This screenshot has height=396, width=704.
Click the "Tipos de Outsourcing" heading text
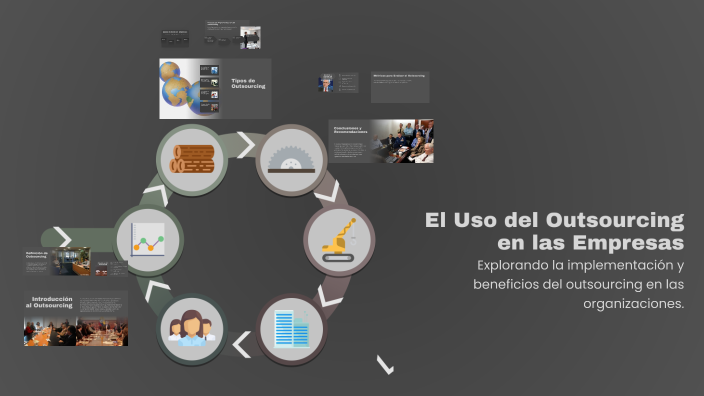(x=248, y=84)
